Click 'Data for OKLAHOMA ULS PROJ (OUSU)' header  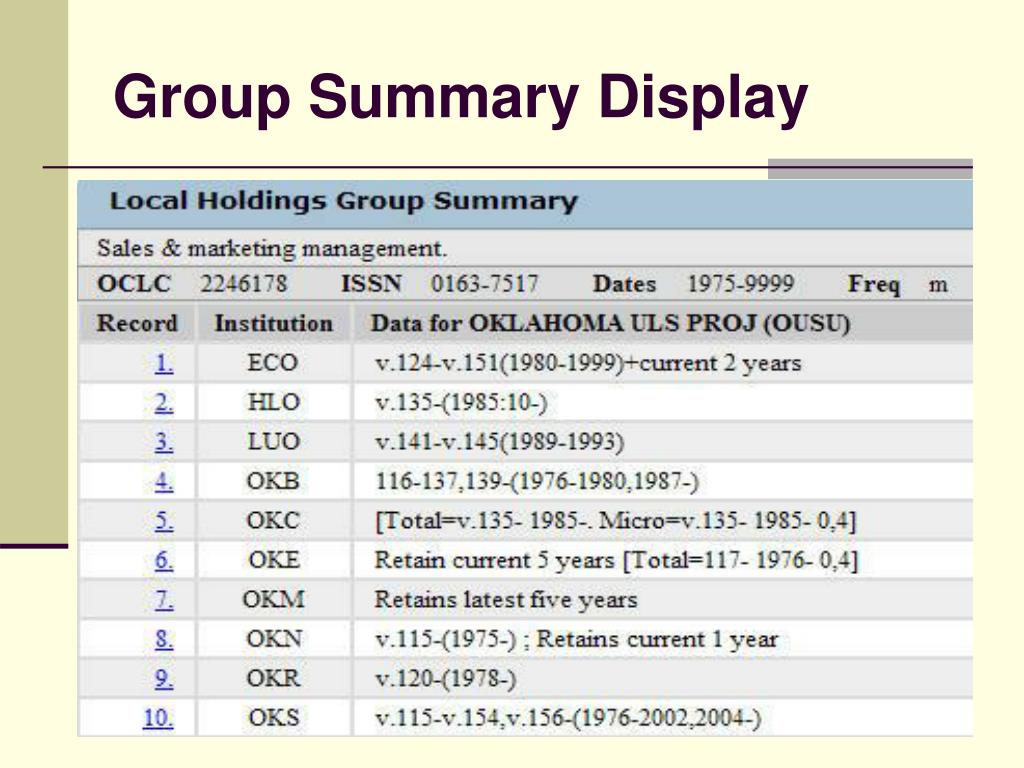(x=611, y=323)
